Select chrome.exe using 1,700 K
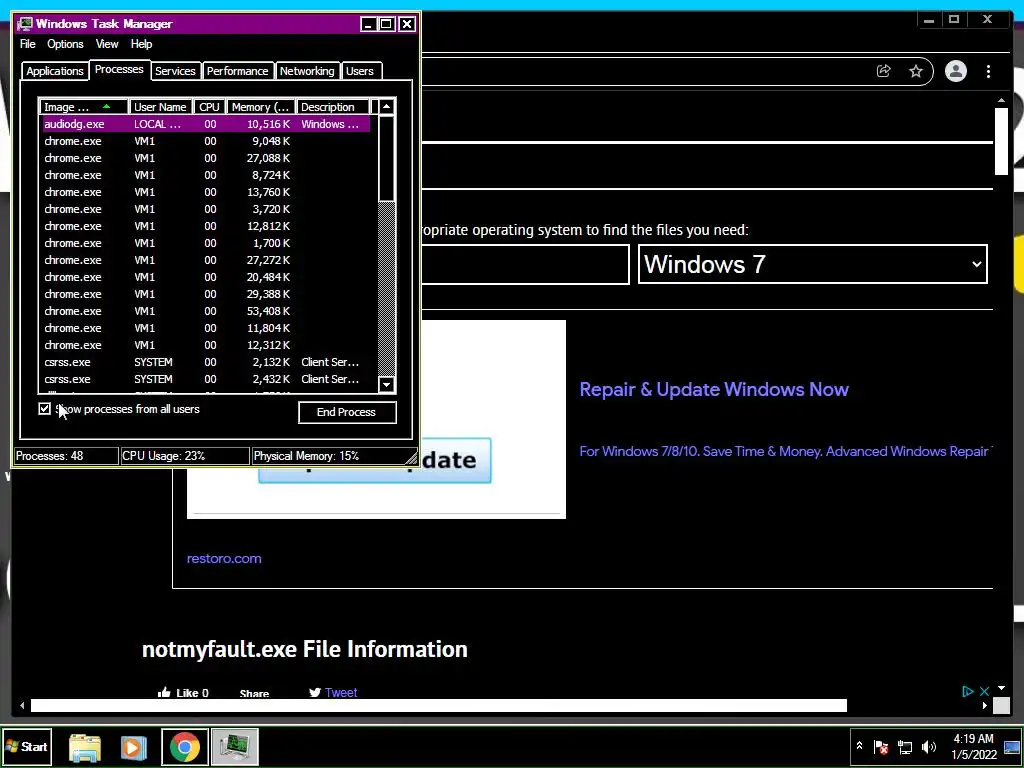The height and width of the screenshot is (768, 1024). tap(206, 243)
